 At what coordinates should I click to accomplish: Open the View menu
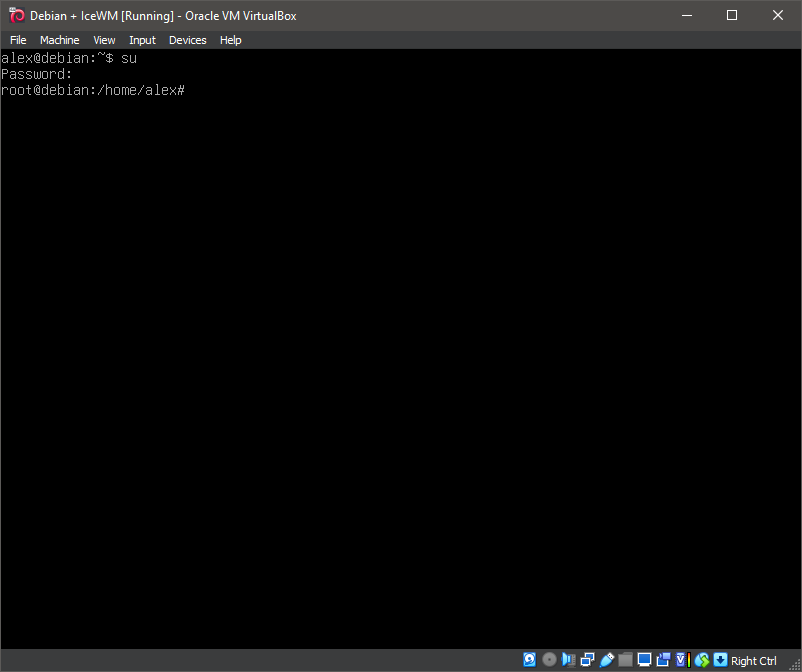point(104,40)
